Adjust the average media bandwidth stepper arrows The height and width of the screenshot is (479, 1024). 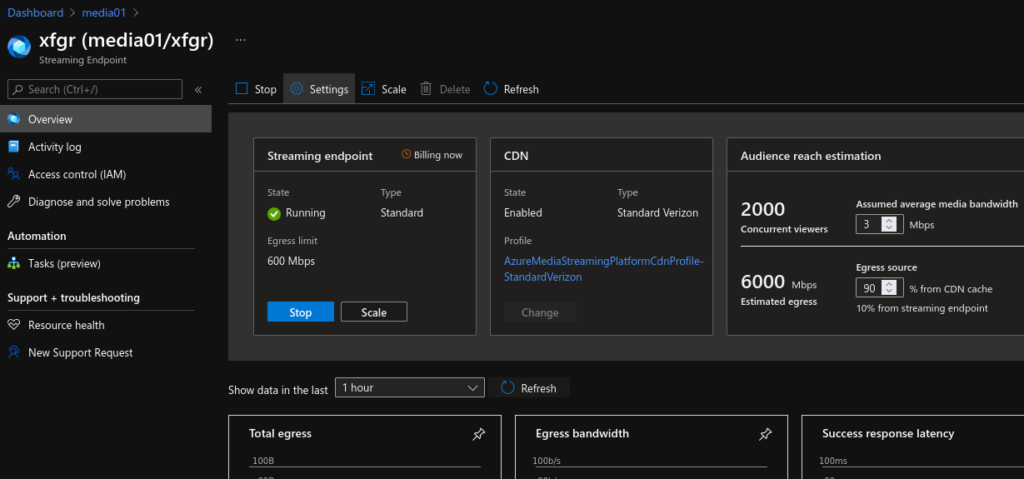pos(888,225)
